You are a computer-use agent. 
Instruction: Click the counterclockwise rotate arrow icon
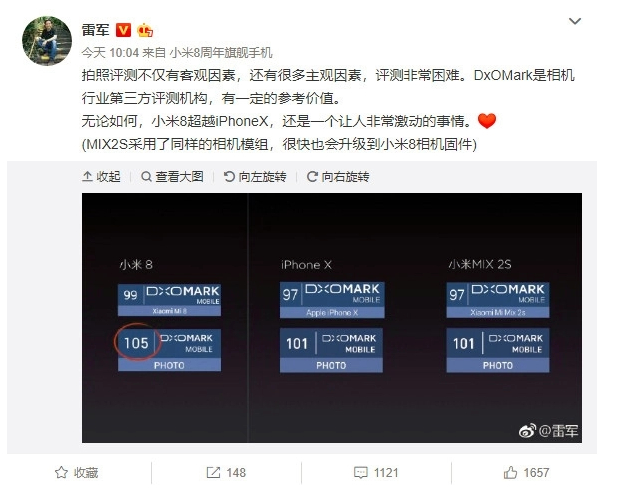point(229,177)
